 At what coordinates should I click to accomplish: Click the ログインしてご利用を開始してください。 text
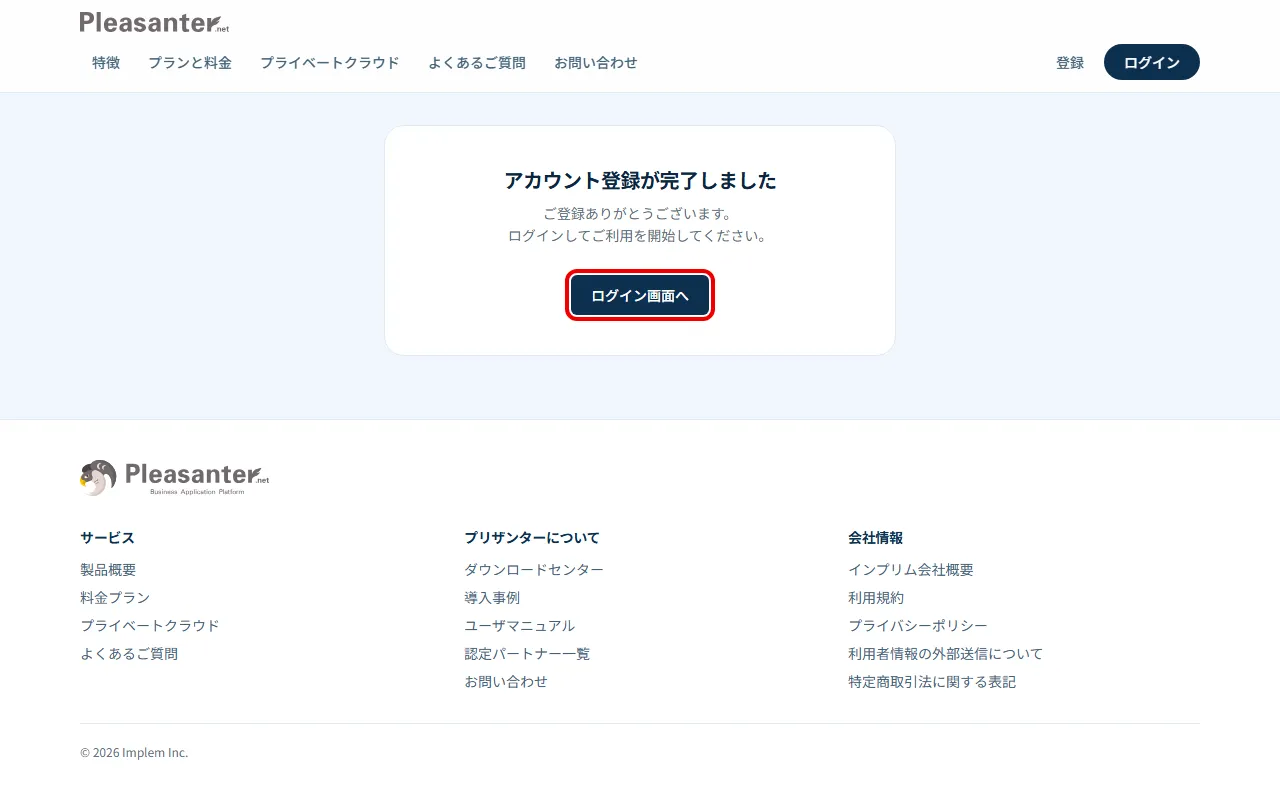pos(640,237)
